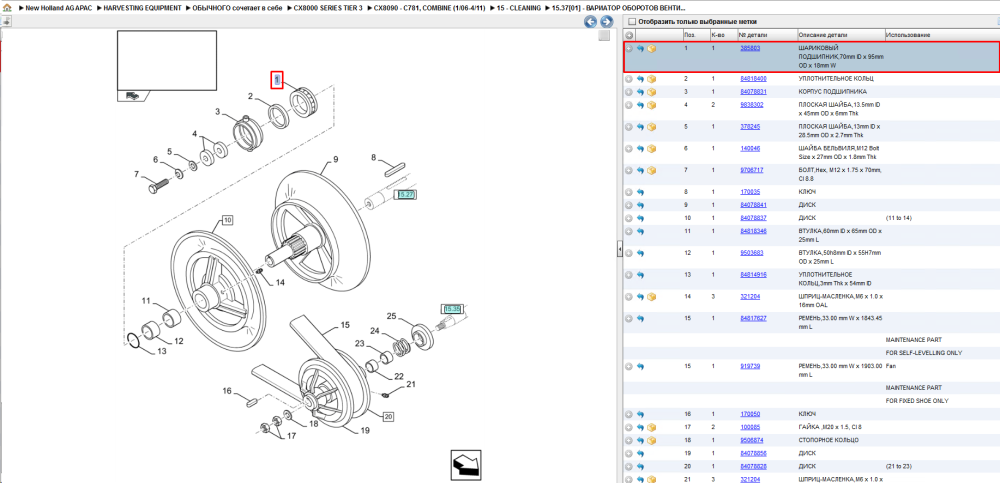The width and height of the screenshot is (1000, 483).
Task: Click blue arrow icon for part 385803
Action: pos(640,48)
